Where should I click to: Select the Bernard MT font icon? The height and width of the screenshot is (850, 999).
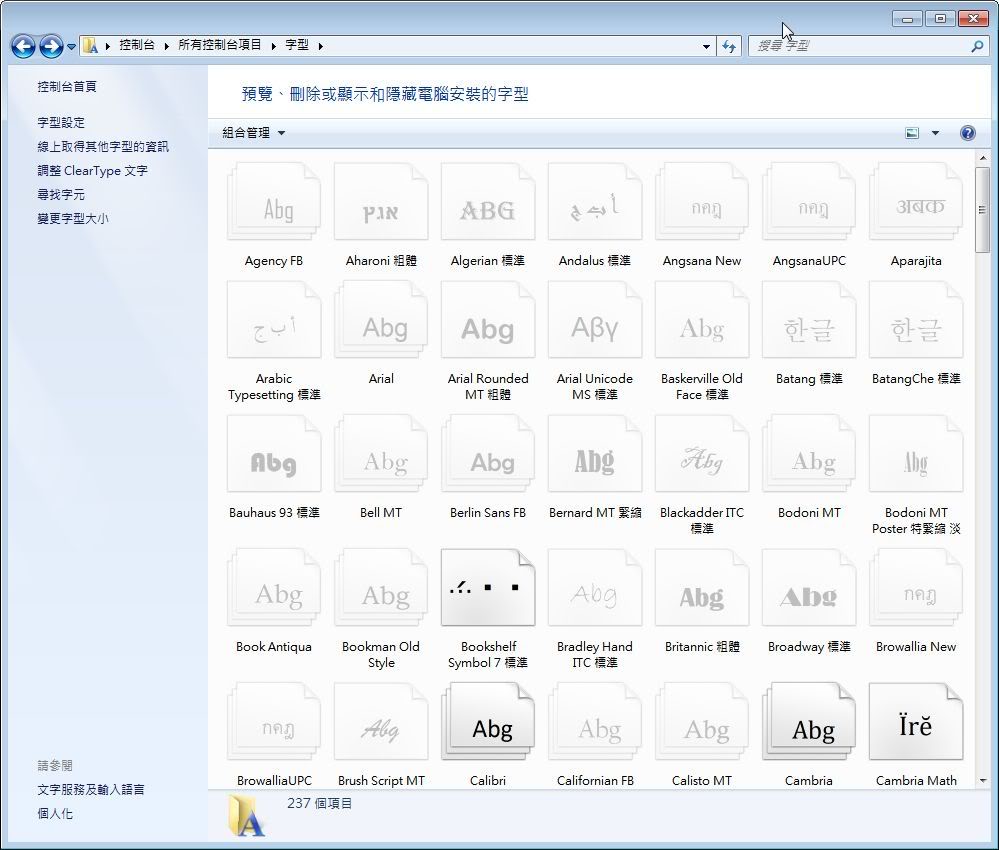[x=595, y=454]
